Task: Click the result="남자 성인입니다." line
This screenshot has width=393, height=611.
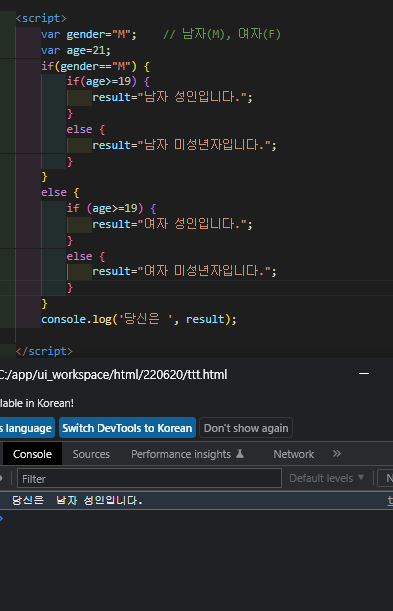Action: pos(172,97)
